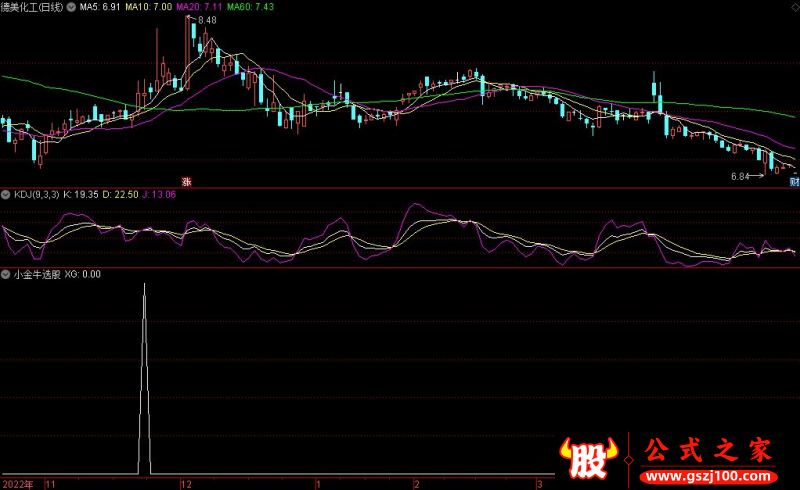Click the 2022年 year label on timeline

[17, 483]
